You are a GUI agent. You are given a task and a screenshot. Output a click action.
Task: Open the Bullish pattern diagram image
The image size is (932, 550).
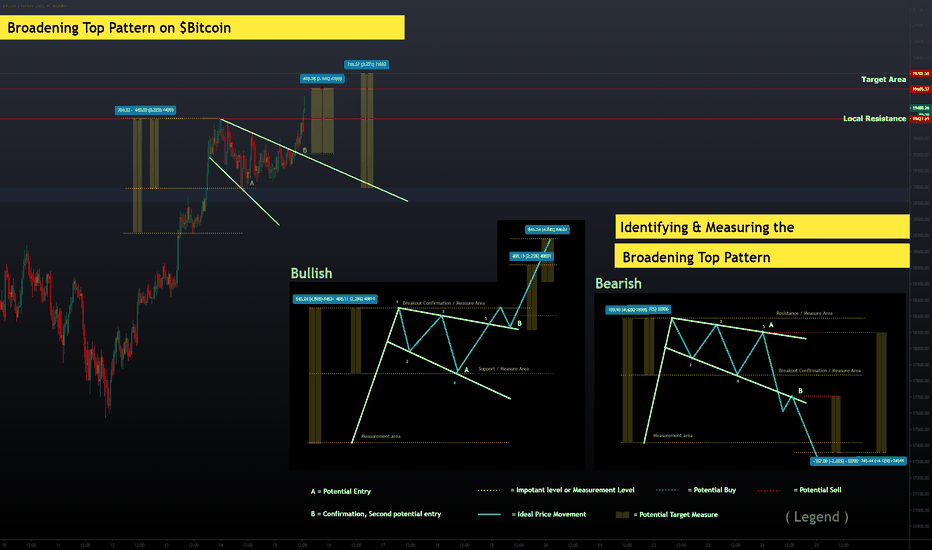point(437,375)
